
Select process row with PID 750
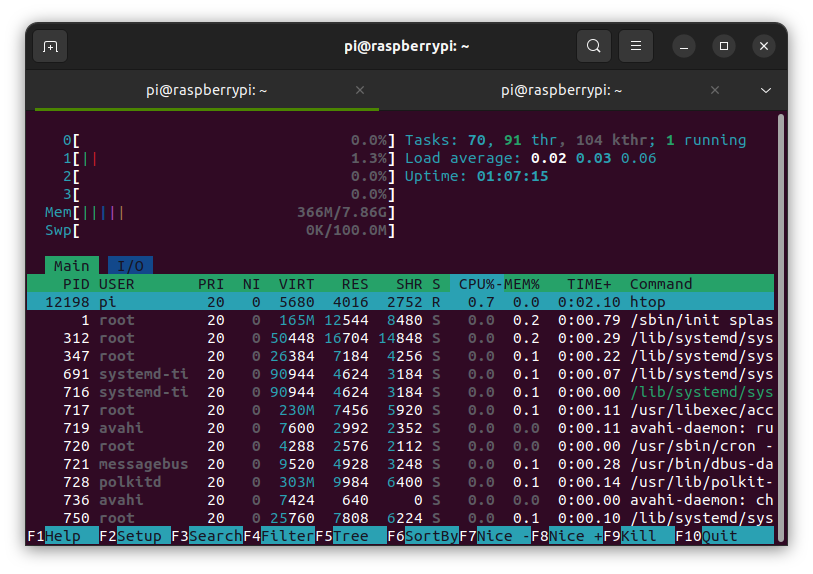coord(400,518)
